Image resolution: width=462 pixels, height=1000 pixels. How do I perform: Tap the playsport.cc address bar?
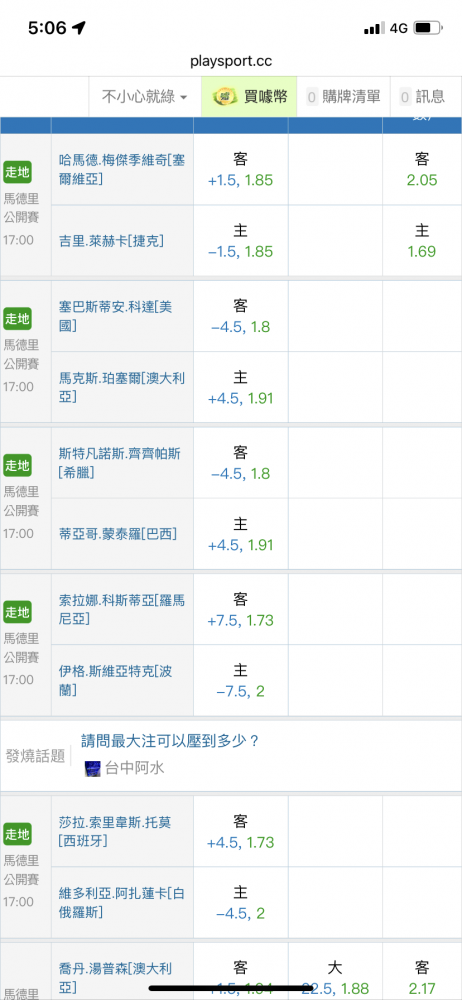231,61
